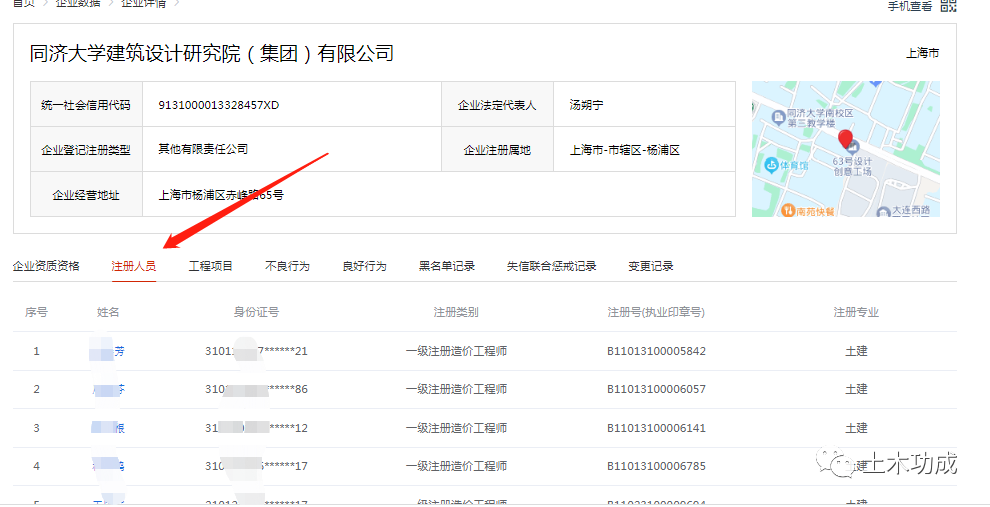Click registration number B11013100005842
This screenshot has width=990, height=507.
tap(657, 351)
